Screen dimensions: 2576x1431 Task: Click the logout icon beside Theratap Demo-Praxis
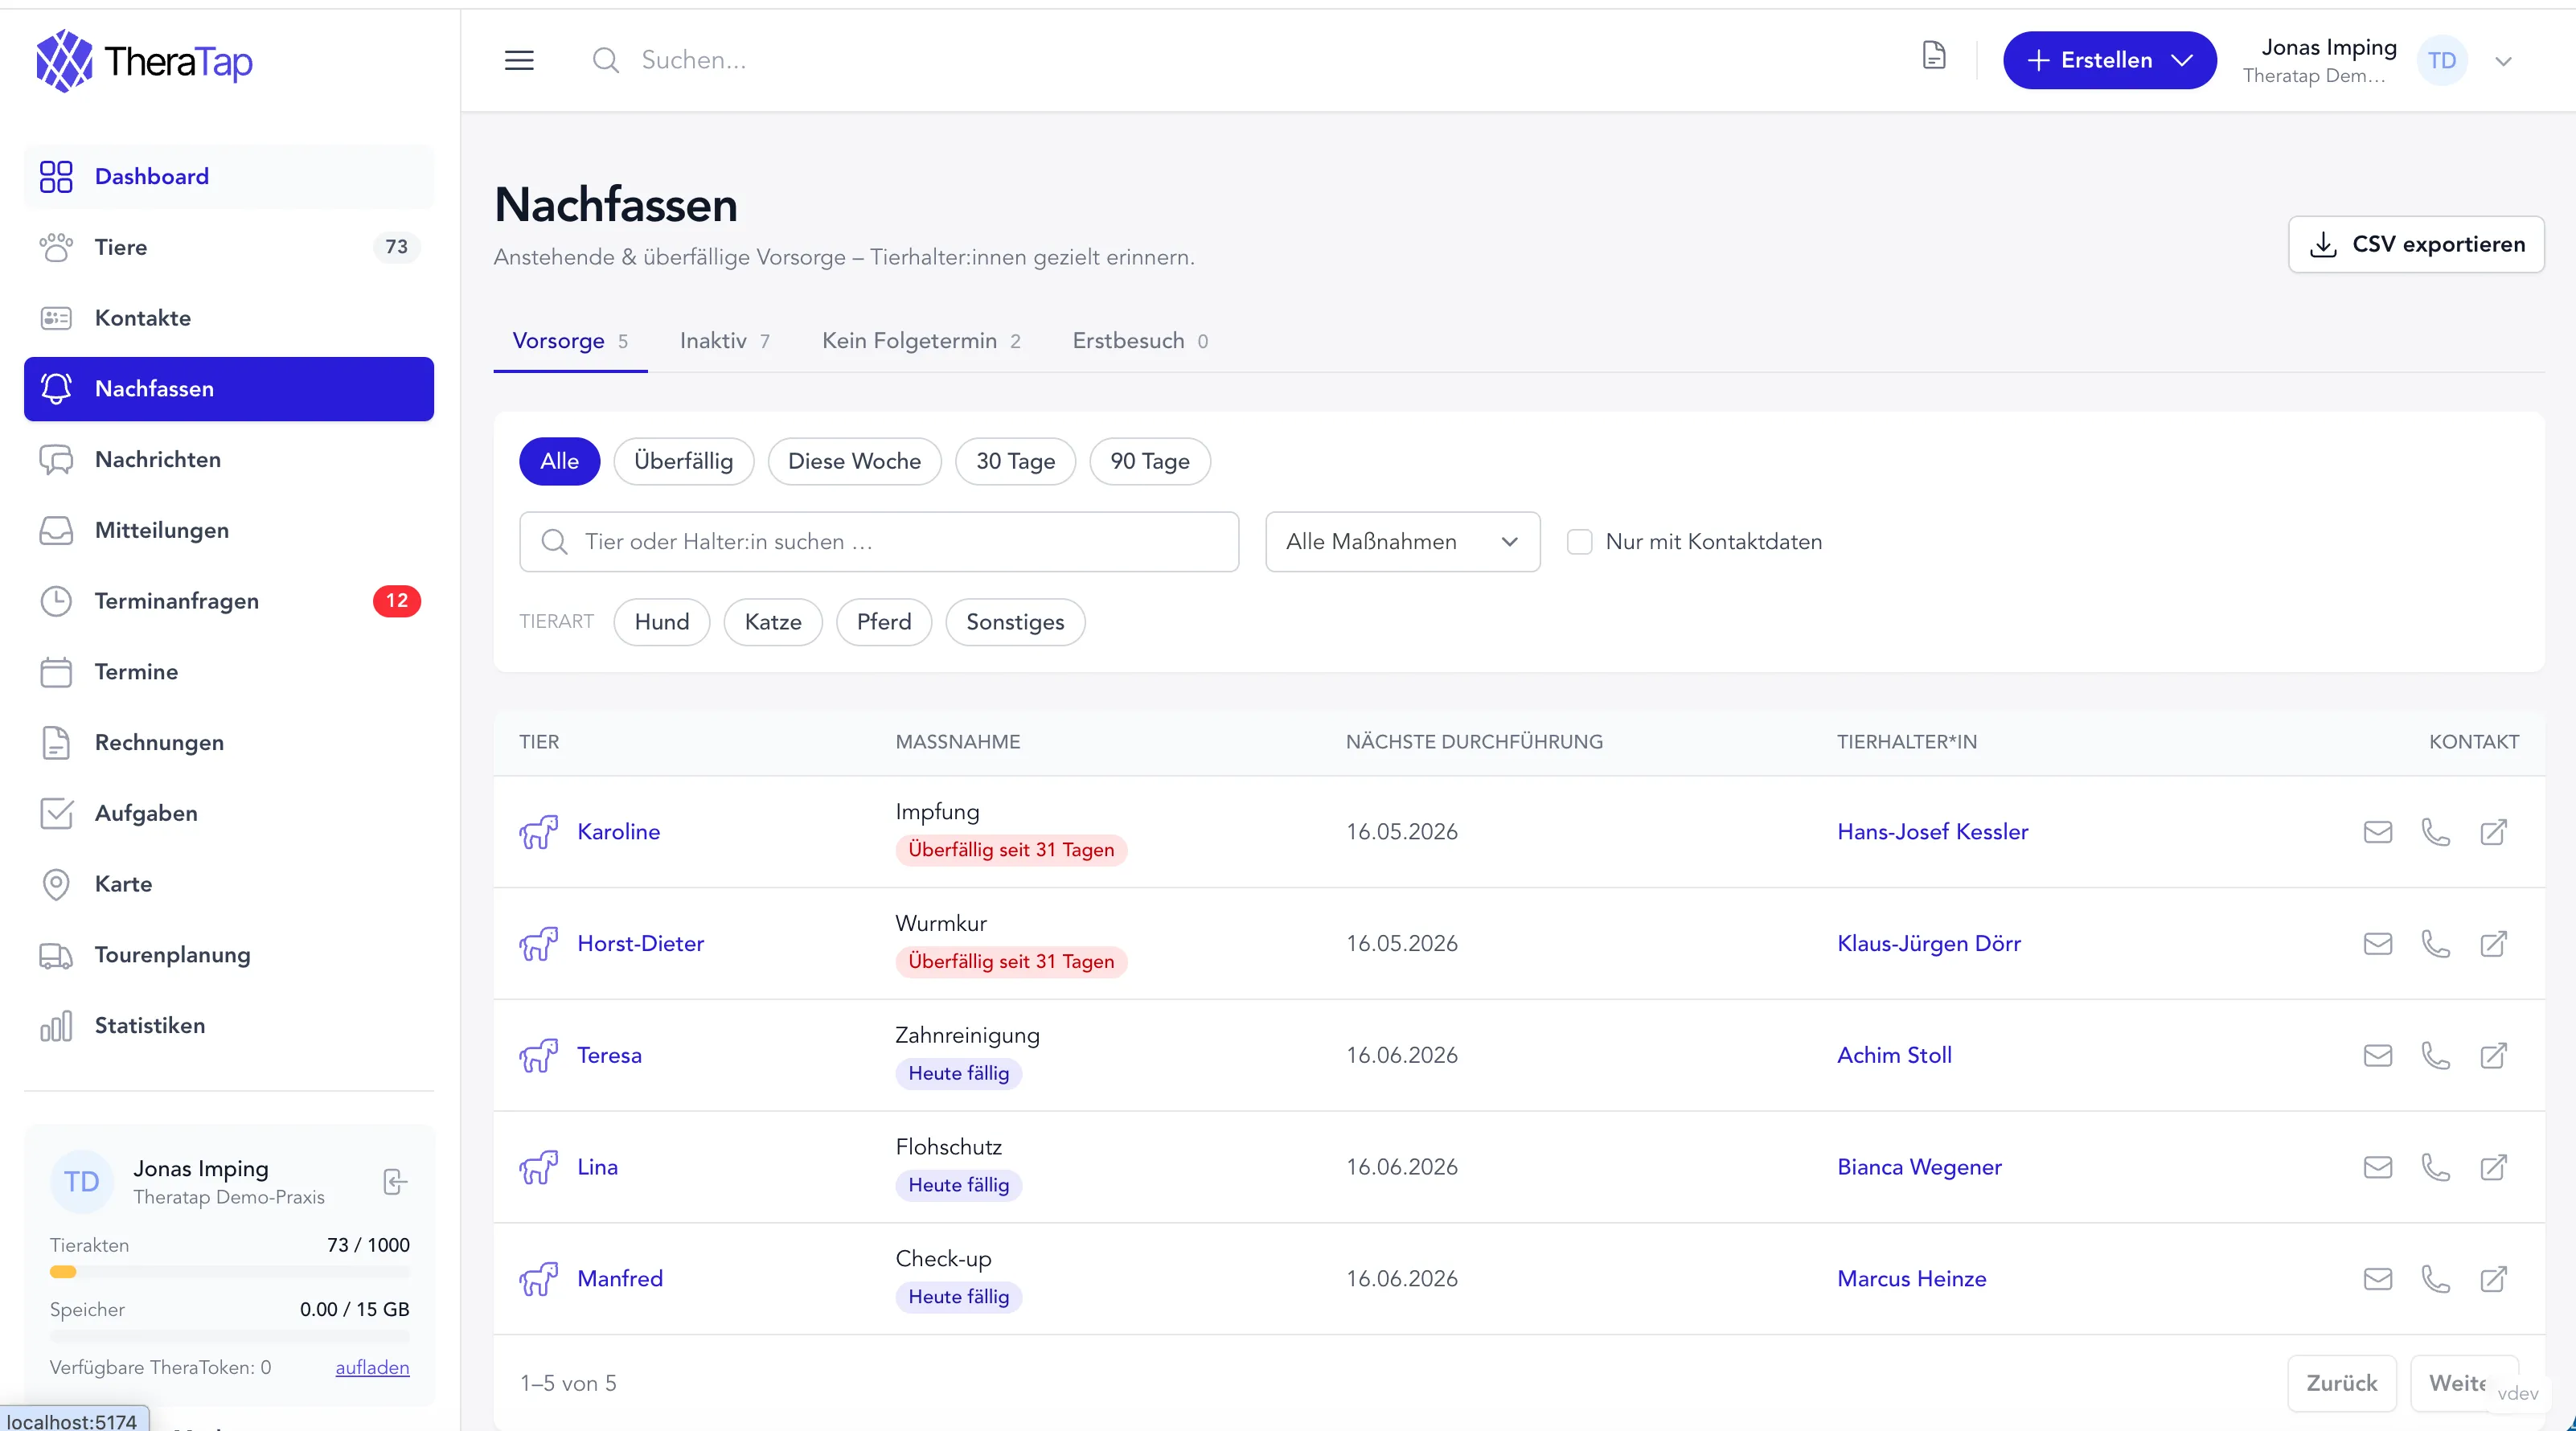[395, 1182]
